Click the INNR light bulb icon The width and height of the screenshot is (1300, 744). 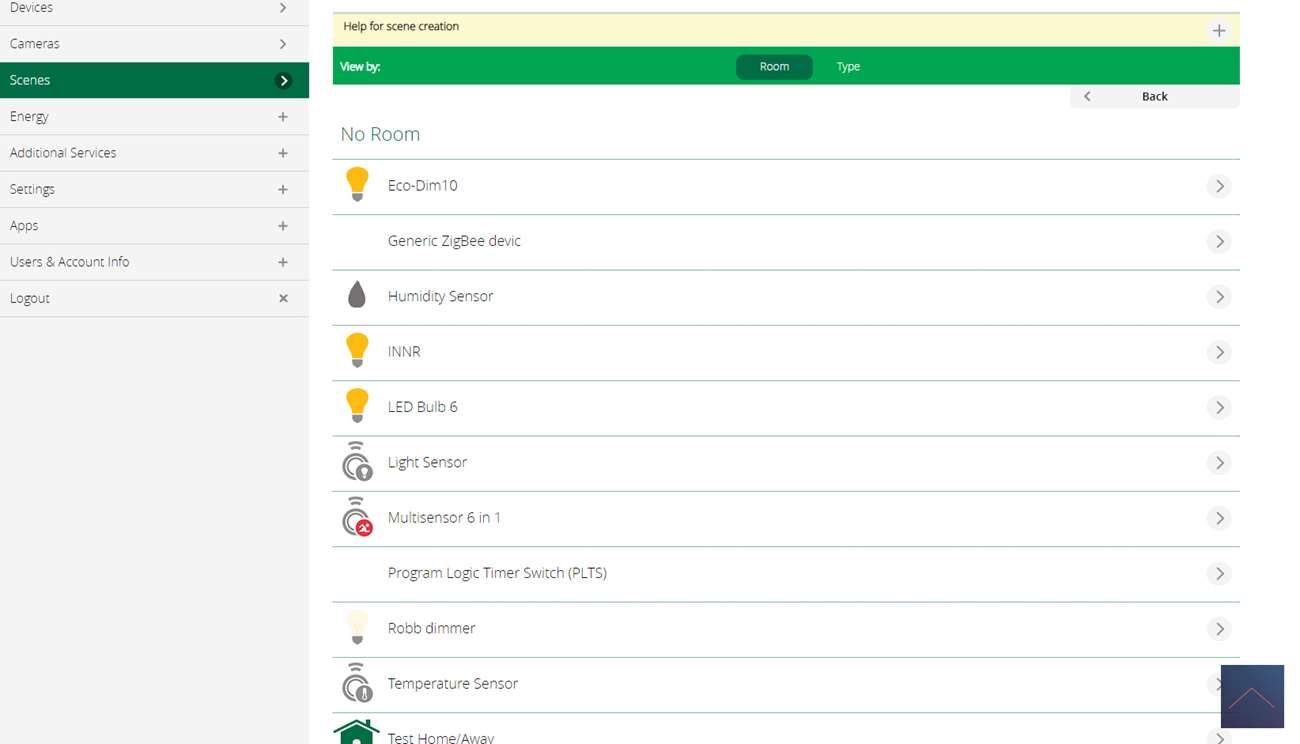click(357, 351)
